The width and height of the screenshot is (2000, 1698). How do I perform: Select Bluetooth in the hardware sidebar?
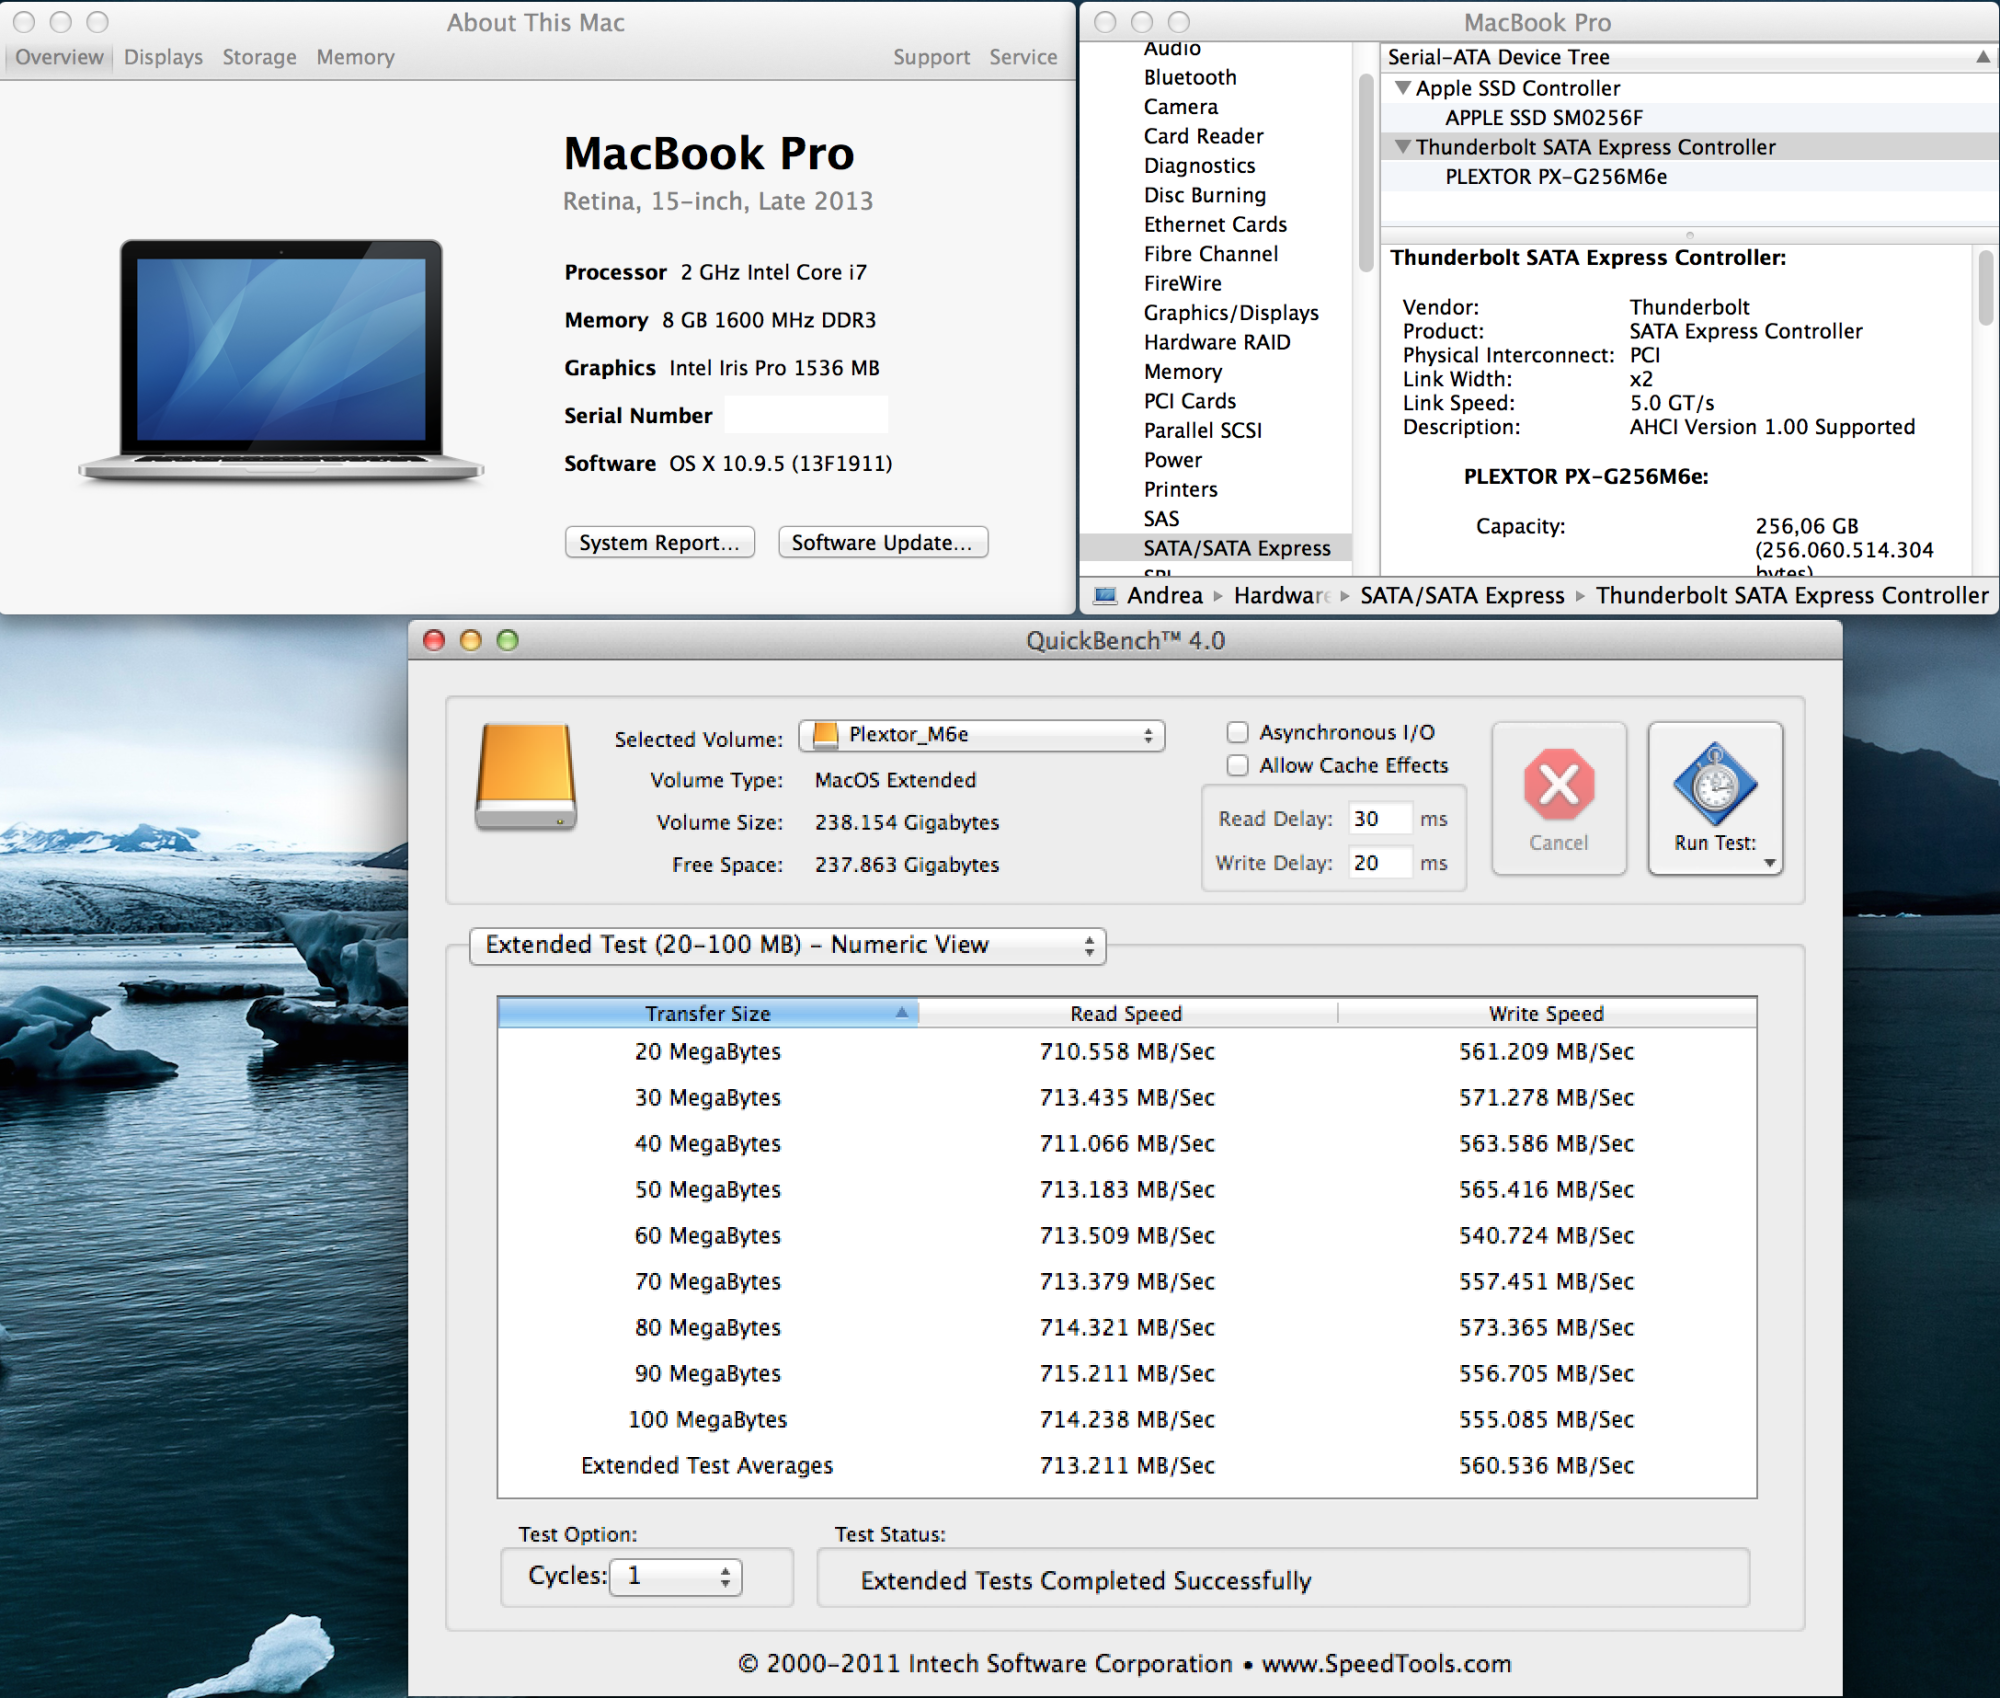(x=1190, y=77)
